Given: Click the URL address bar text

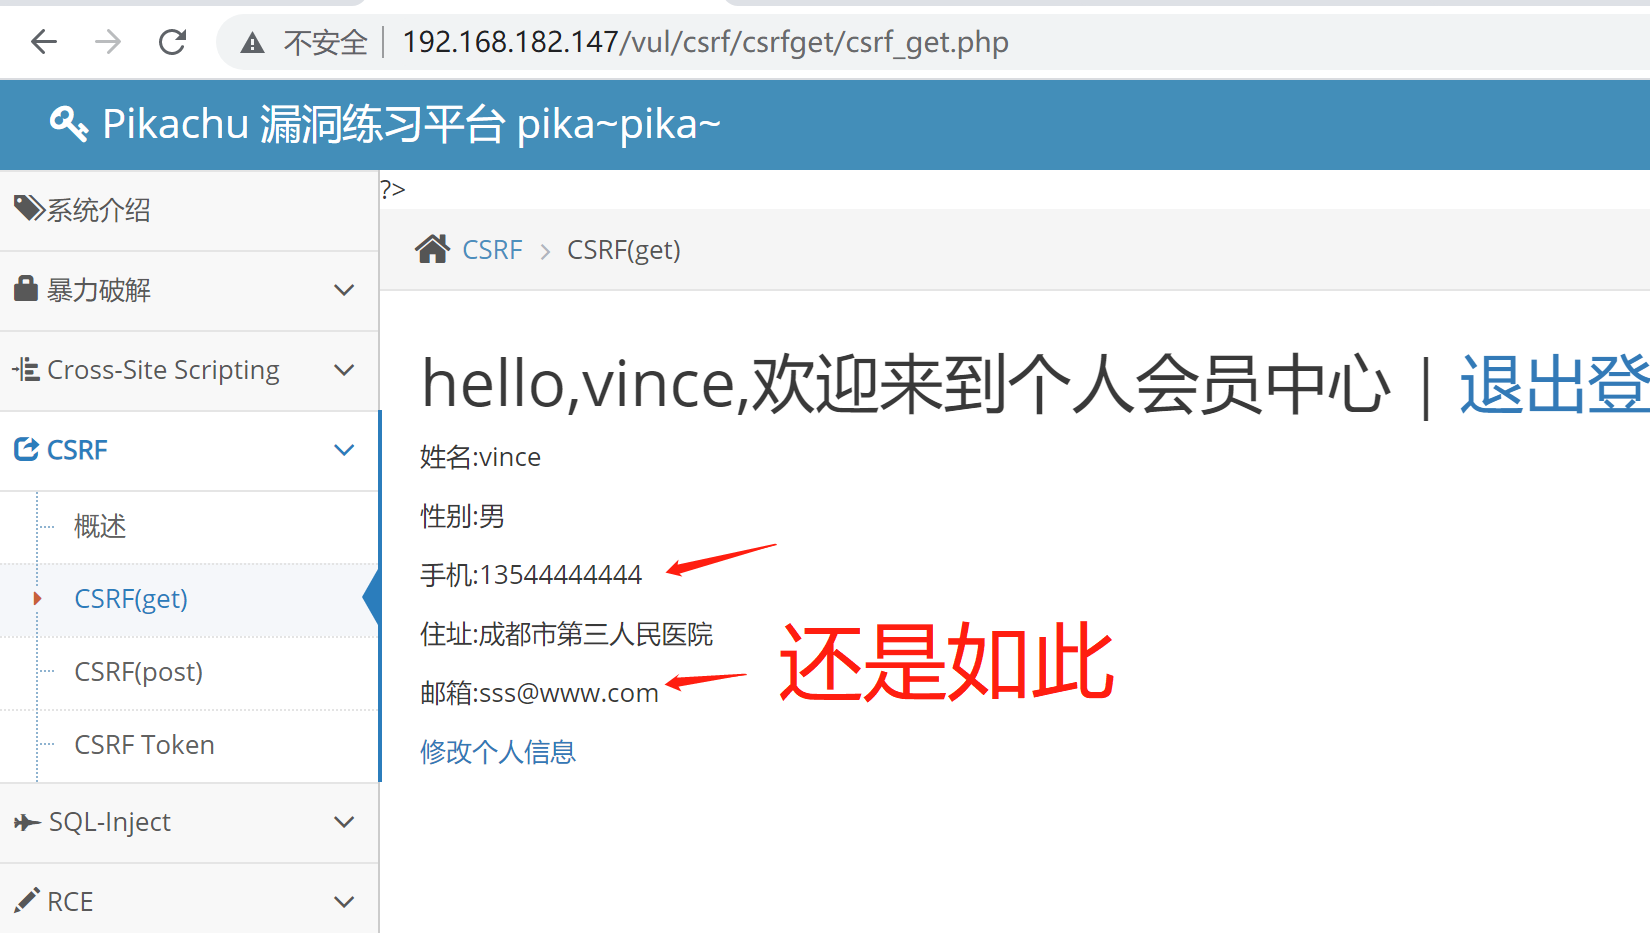Looking at the screenshot, I should (x=705, y=42).
